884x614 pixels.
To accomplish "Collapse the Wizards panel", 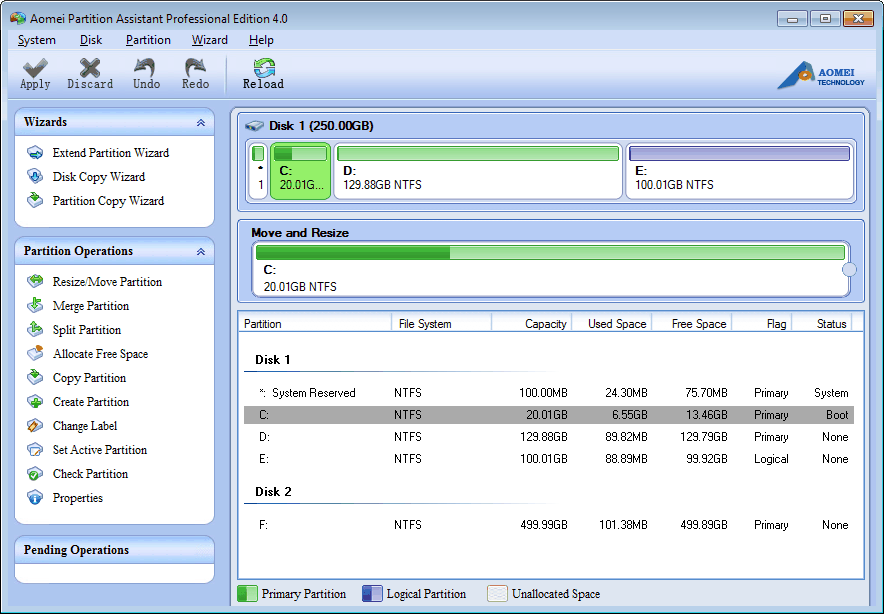I will click(201, 122).
